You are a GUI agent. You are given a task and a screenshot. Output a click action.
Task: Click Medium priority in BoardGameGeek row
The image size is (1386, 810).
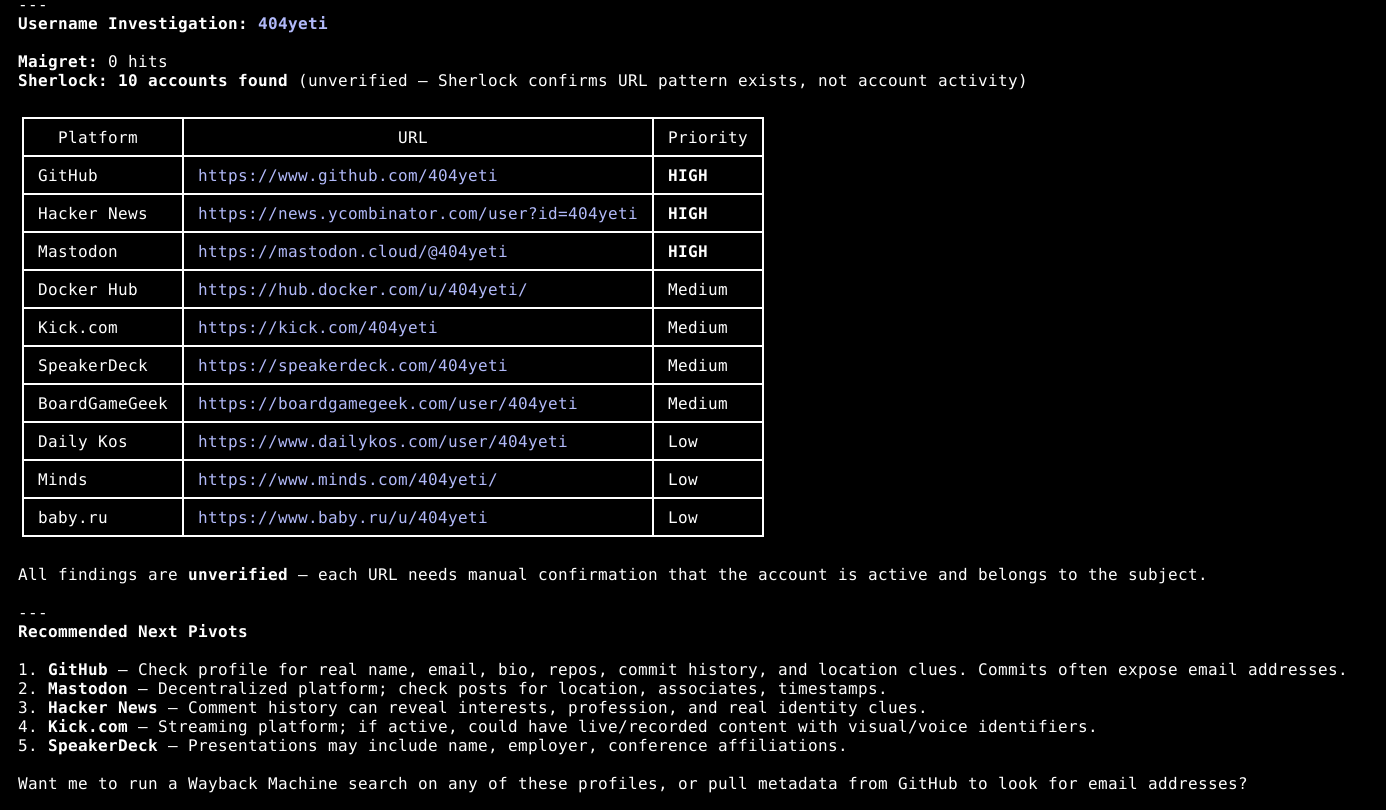coord(697,403)
